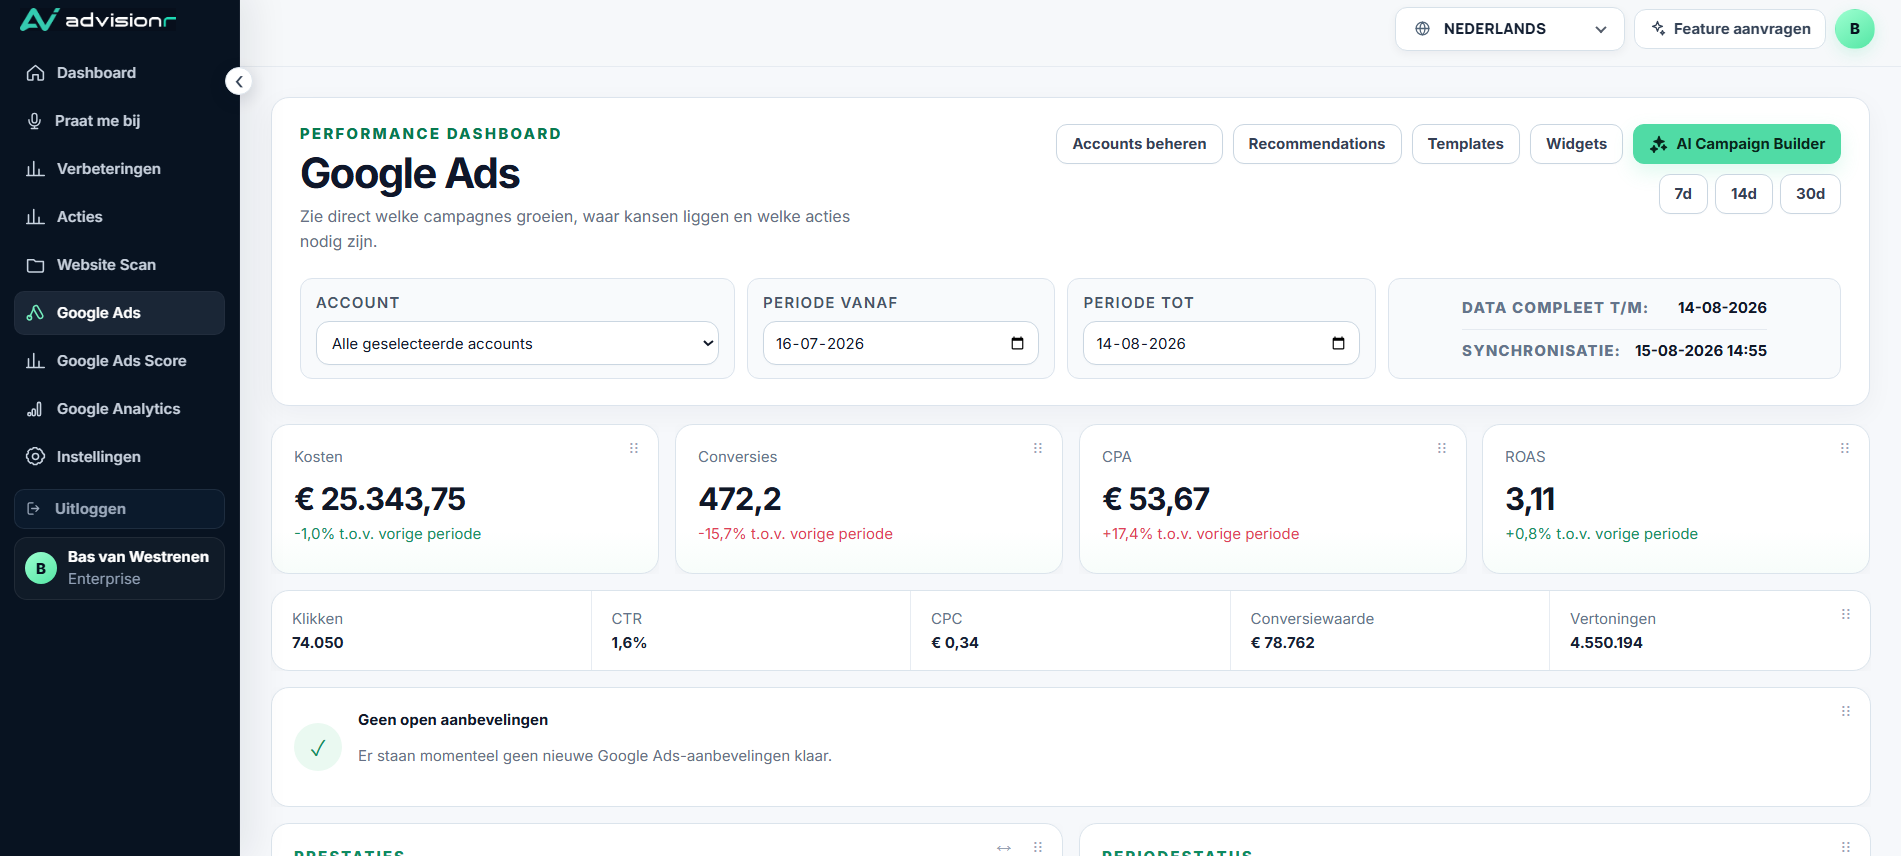Open Widgets
Image resolution: width=1901 pixels, height=856 pixels.
1576,144
